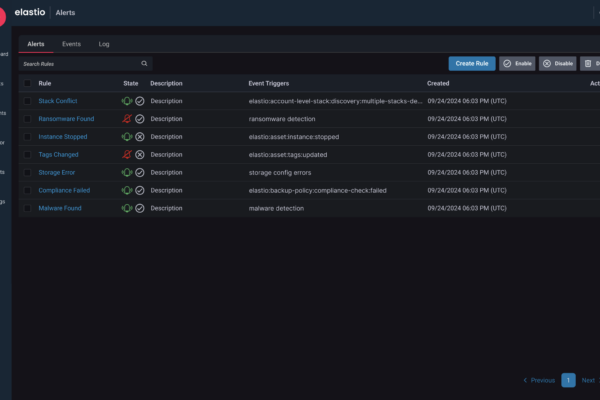
Task: Click the muted red bell for Tags Changed
Action: pos(127,155)
